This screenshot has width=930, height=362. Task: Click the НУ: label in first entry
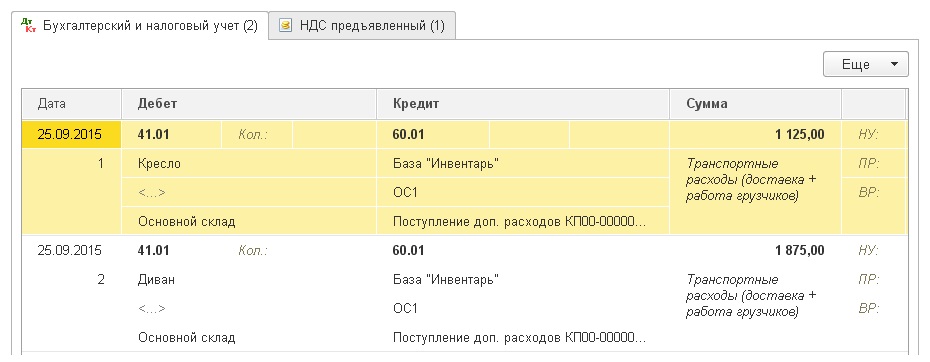868,135
